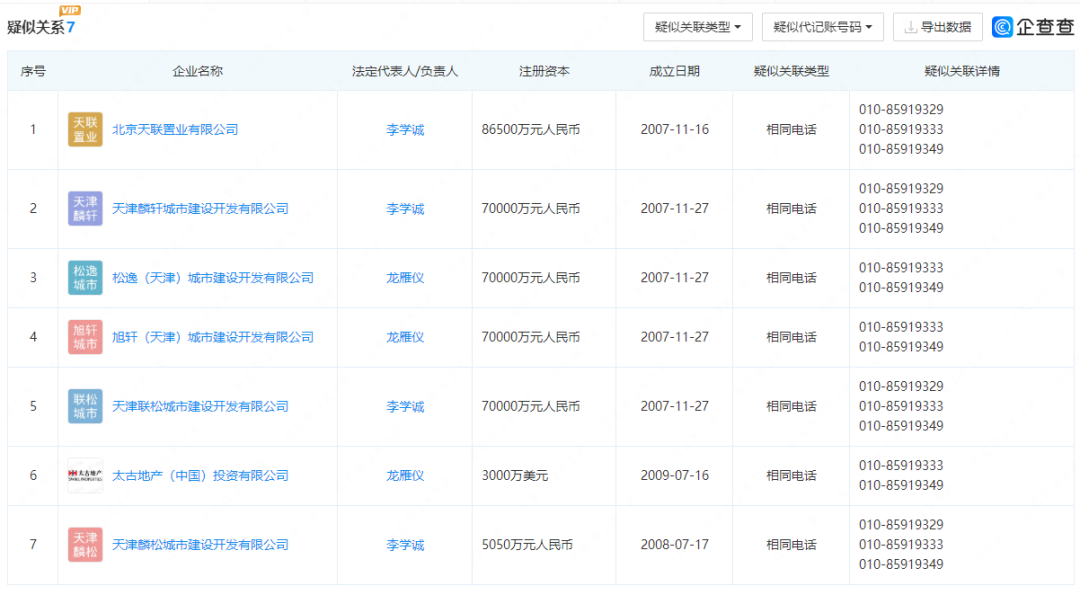Open the 疑似代记账号码 dropdown
The width and height of the screenshot is (1080, 595).
coord(822,27)
